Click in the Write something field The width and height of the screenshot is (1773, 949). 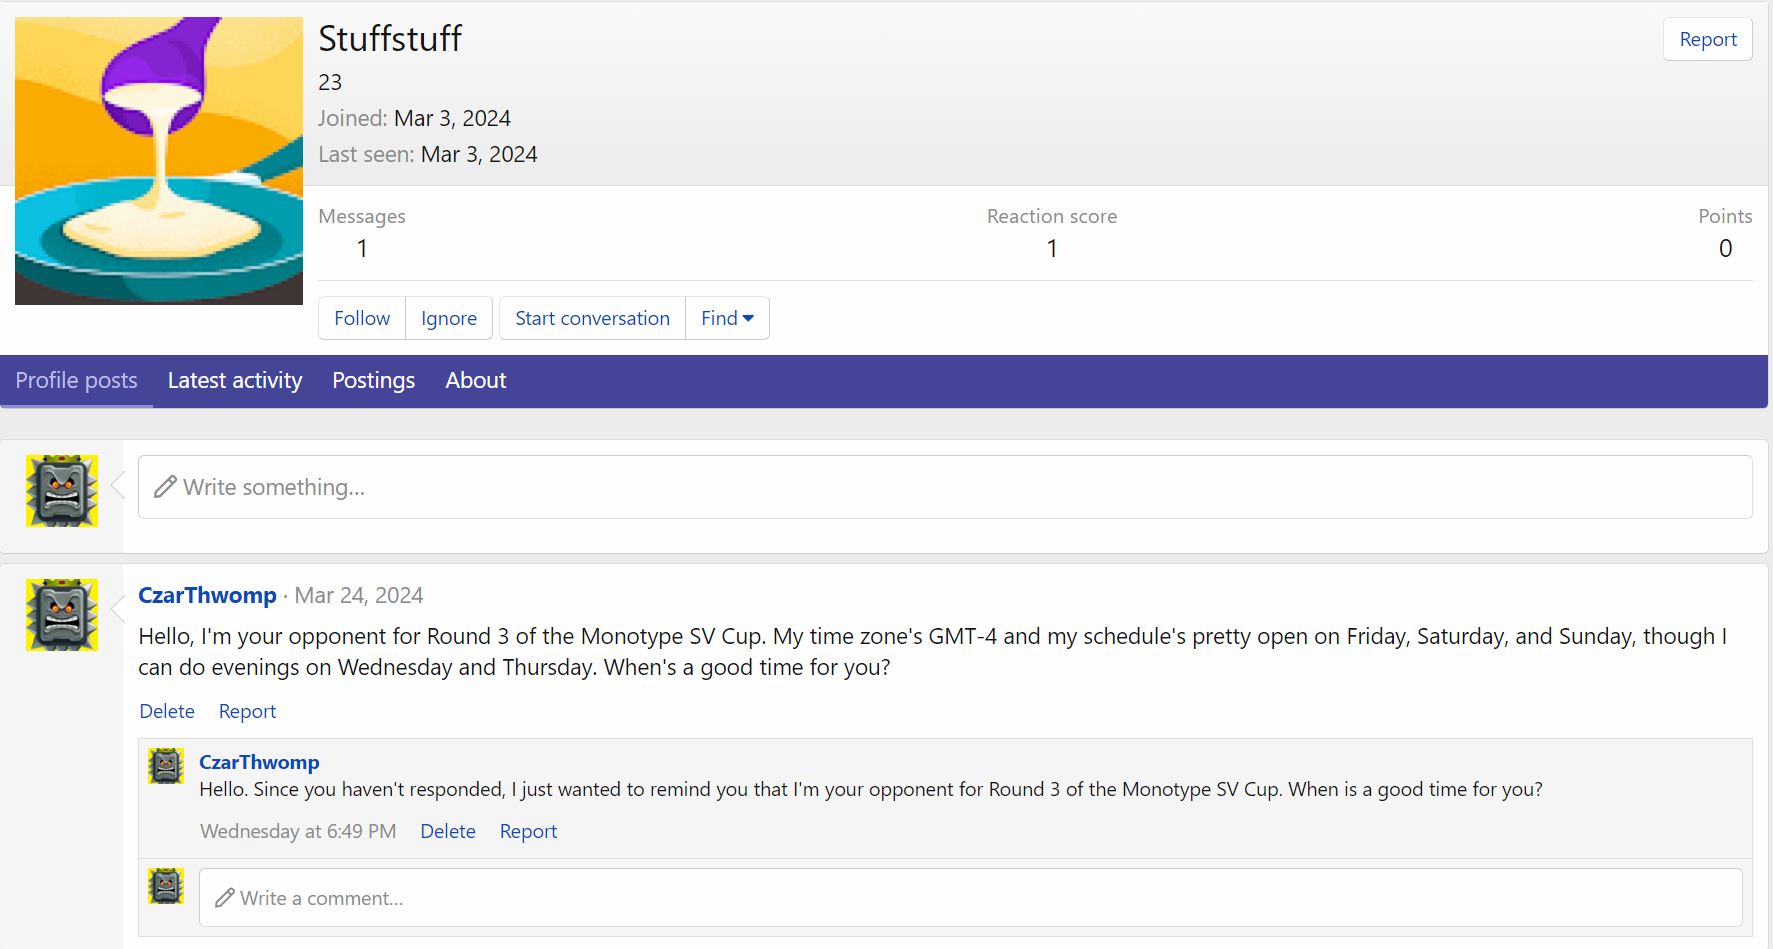tap(944, 487)
